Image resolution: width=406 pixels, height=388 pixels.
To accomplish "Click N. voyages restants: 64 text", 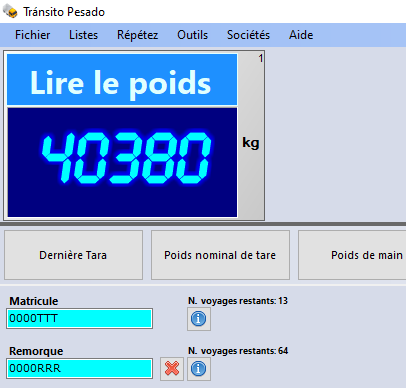I will tap(238, 351).
